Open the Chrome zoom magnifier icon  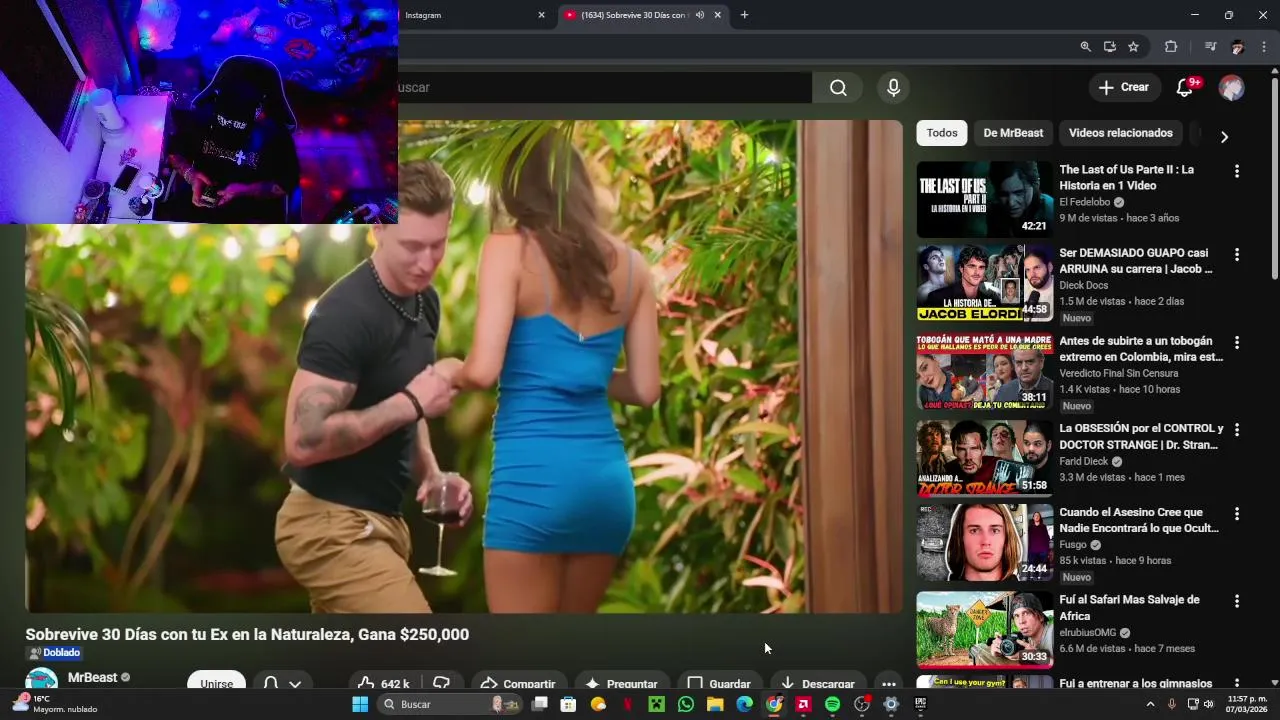coord(1085,46)
